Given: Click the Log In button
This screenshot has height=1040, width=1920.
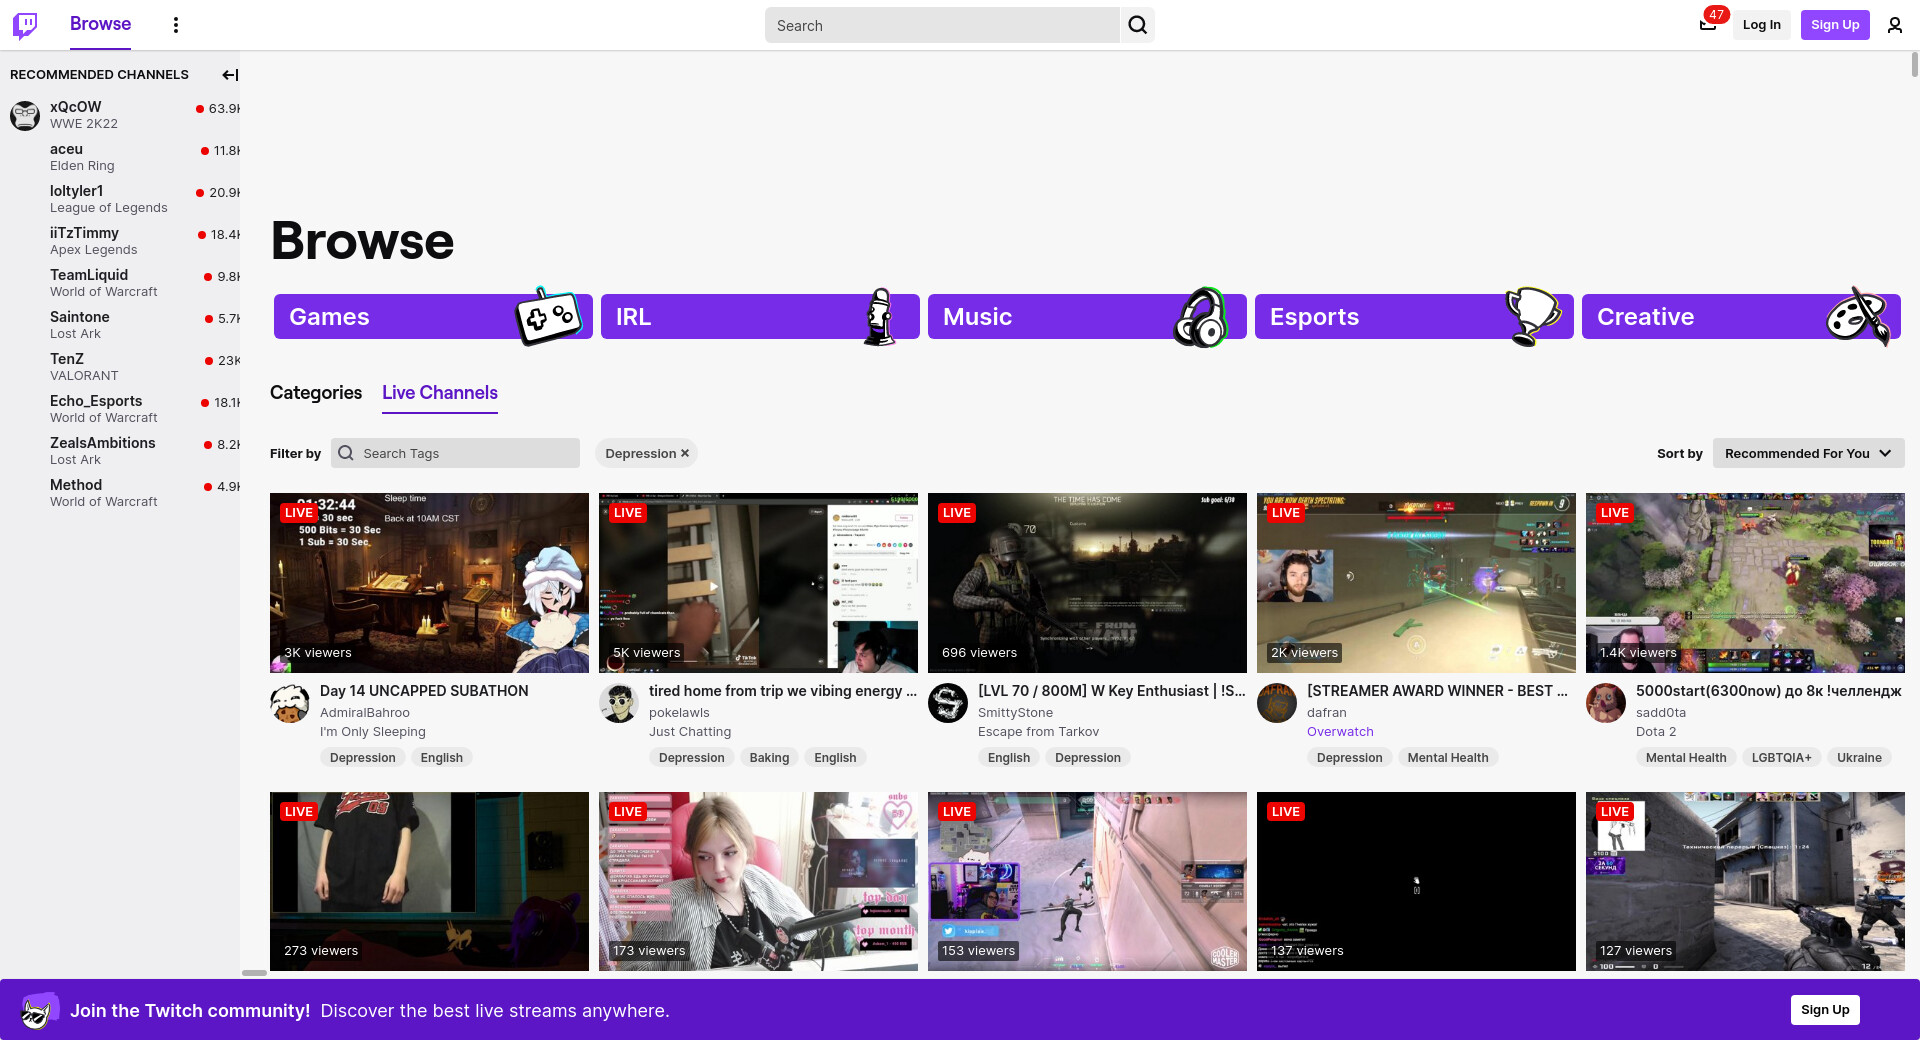Looking at the screenshot, I should pyautogui.click(x=1761, y=25).
